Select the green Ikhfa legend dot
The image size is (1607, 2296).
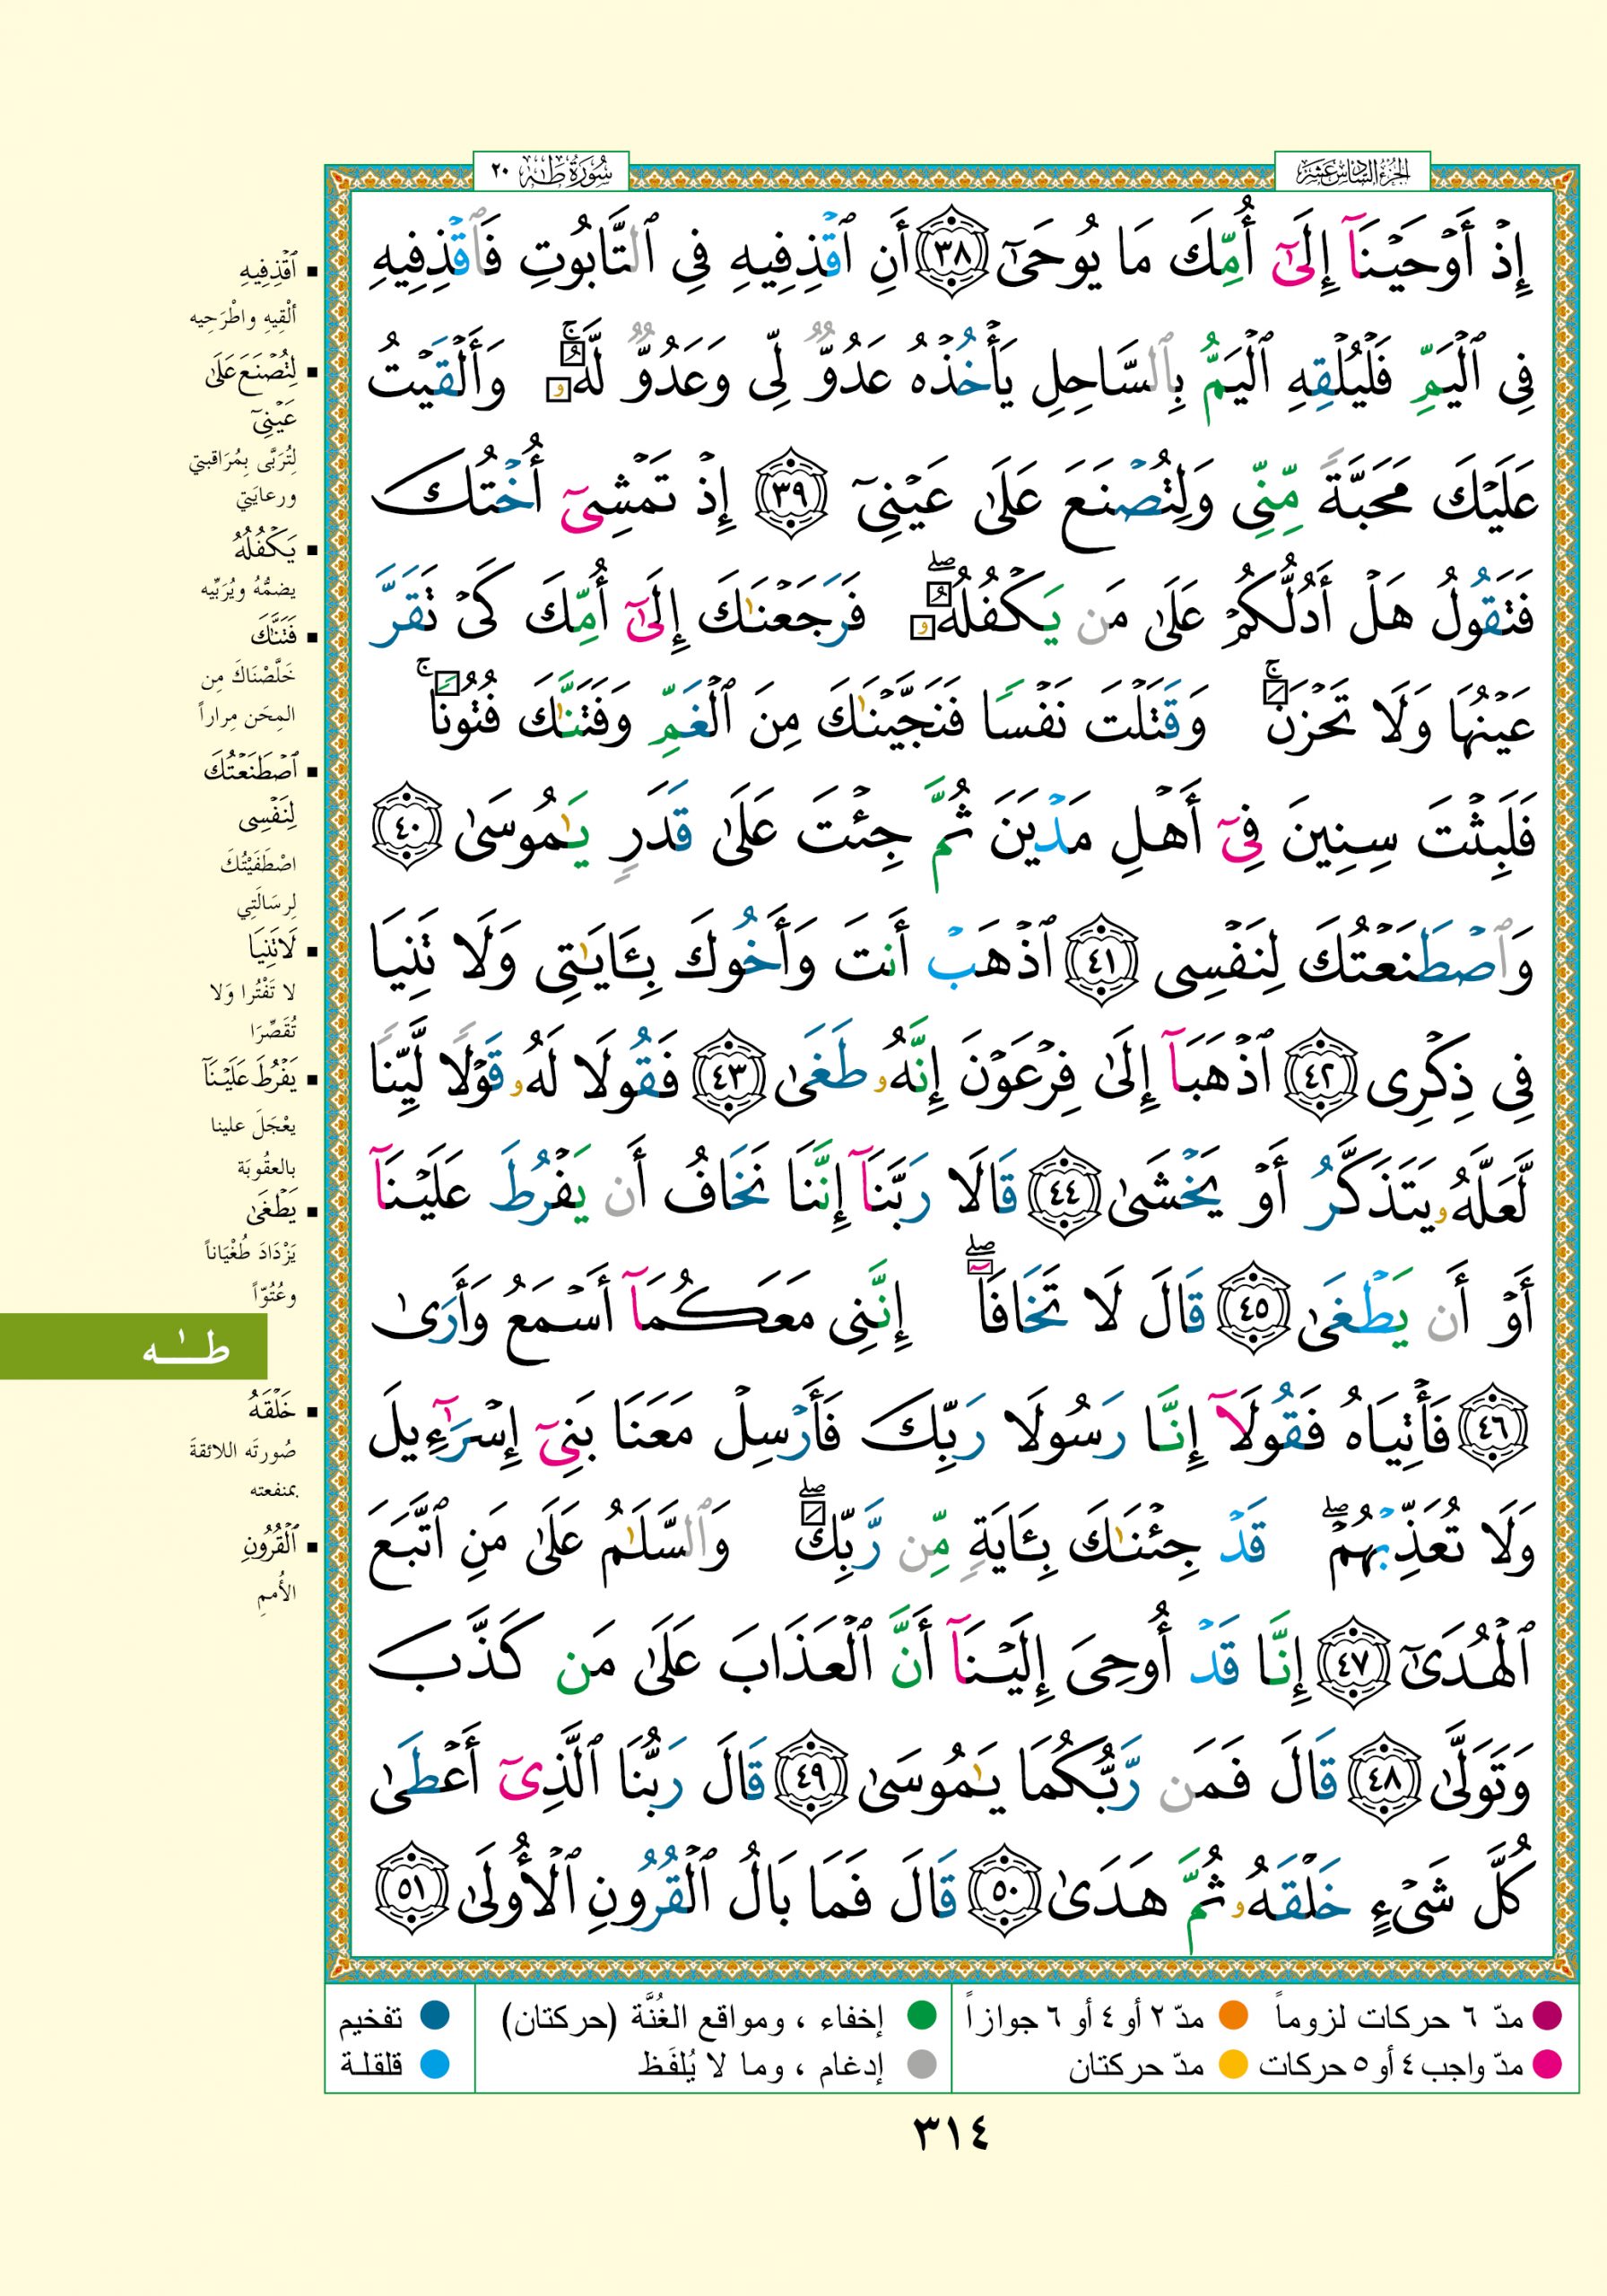pyautogui.click(x=921, y=2015)
